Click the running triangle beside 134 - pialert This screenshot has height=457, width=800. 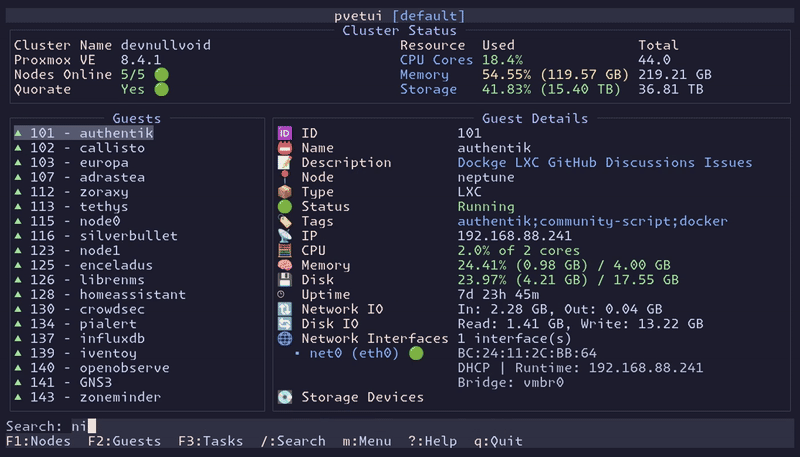(x=18, y=324)
